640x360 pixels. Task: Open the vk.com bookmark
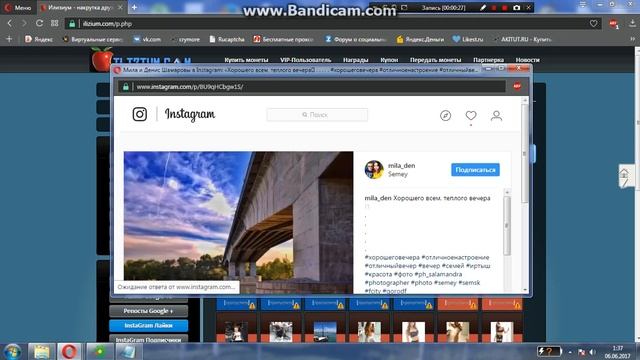147,39
